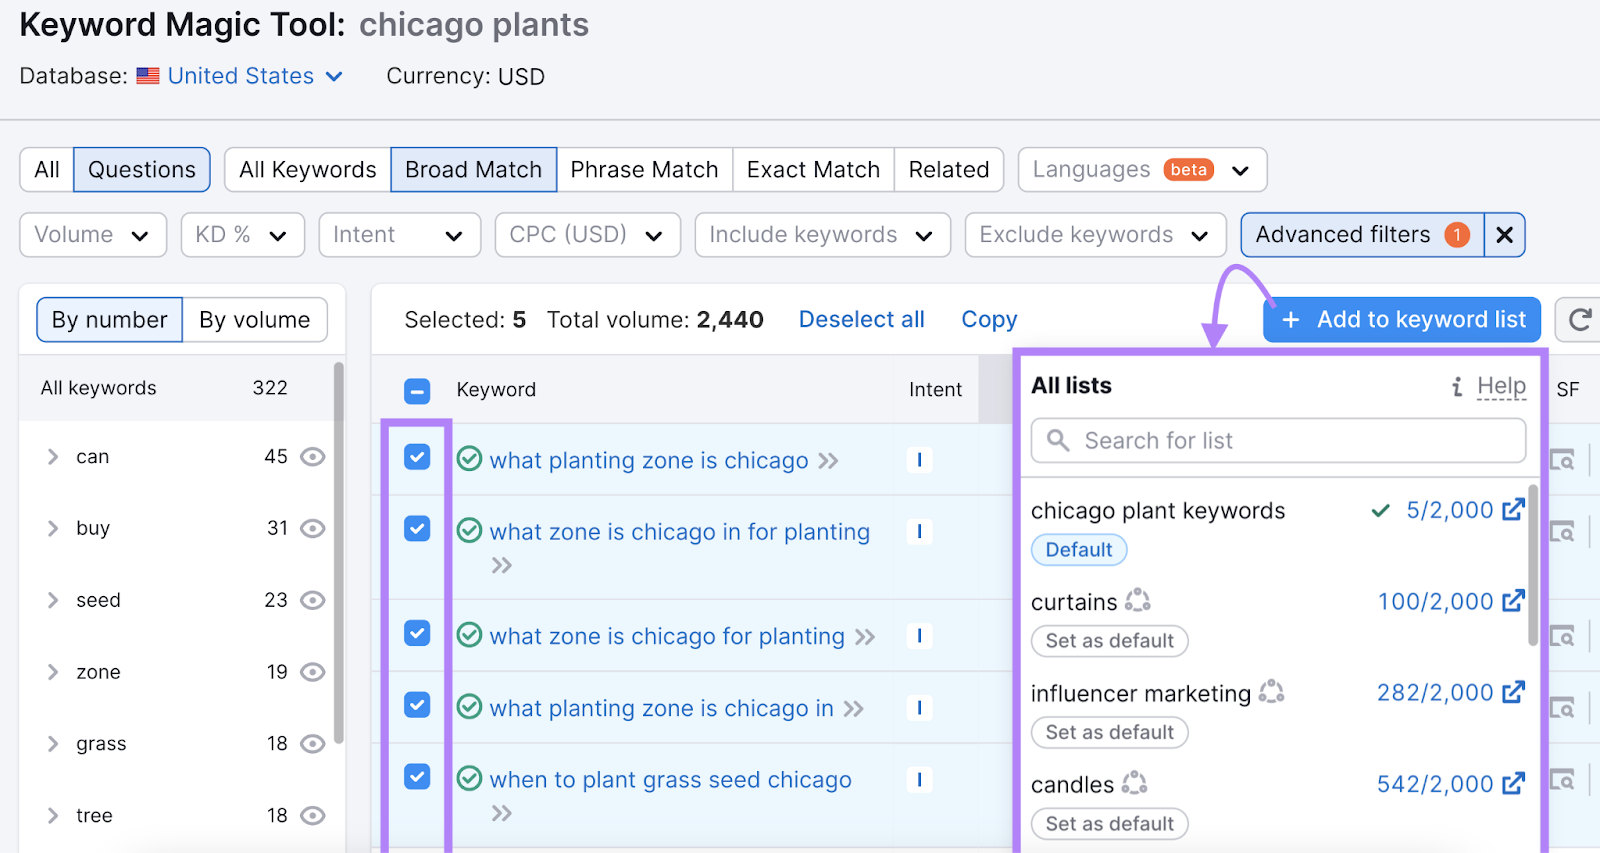The image size is (1600, 853).
Task: Switch to the All tab
Action: [47, 170]
